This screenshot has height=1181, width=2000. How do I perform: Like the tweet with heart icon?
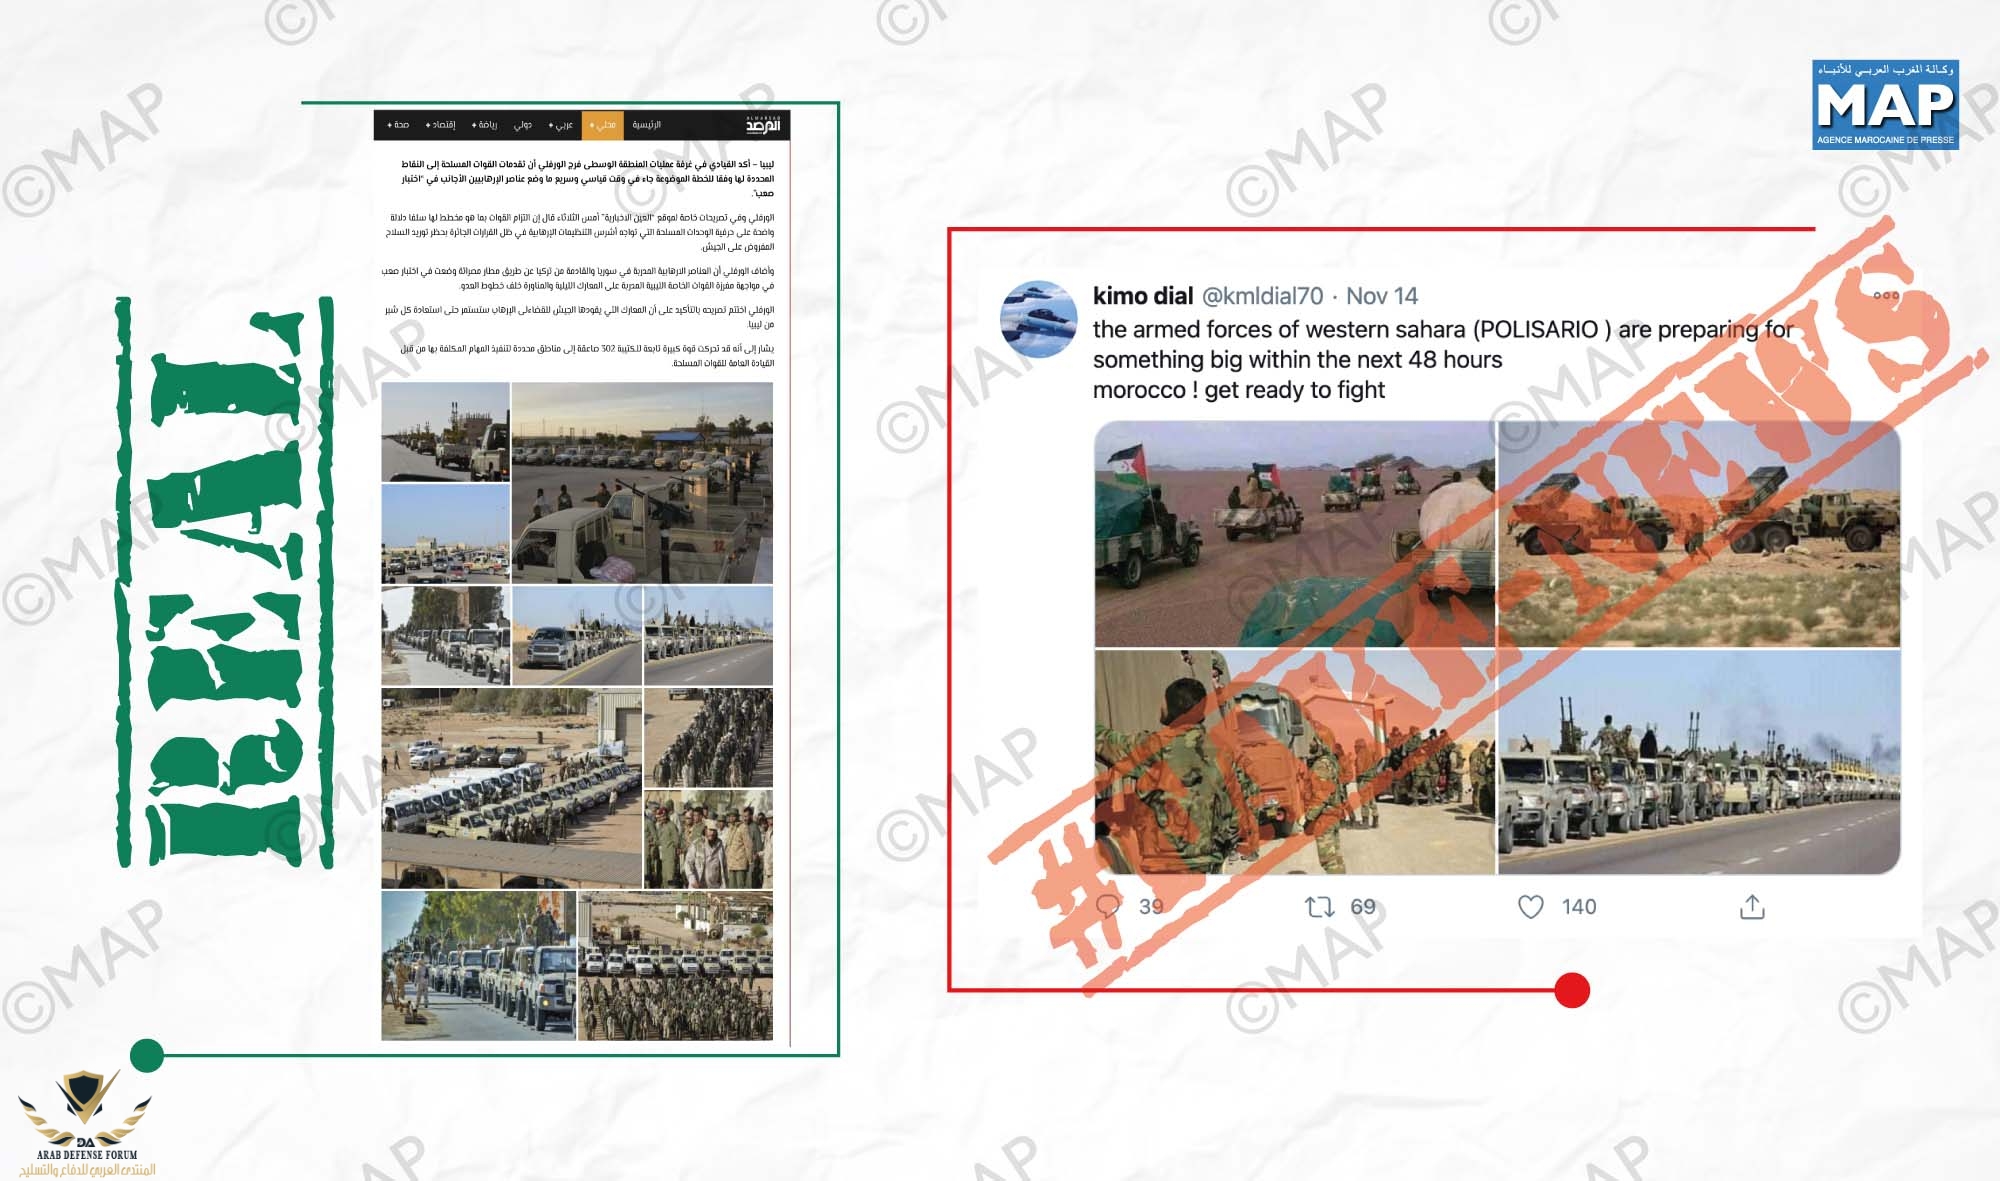(x=1530, y=907)
